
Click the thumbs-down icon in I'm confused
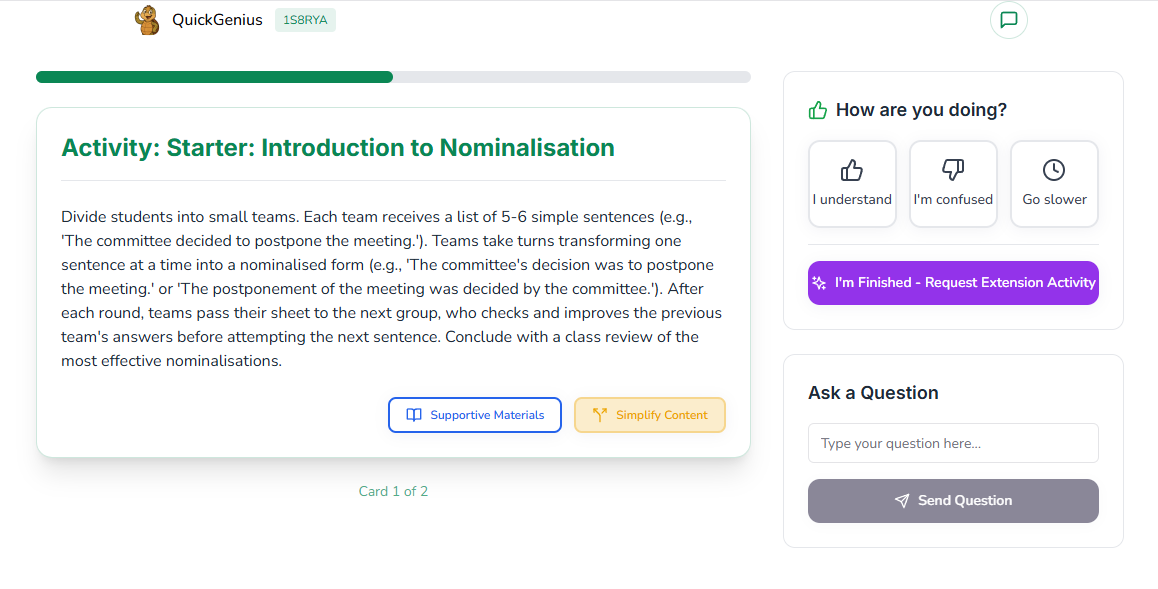(x=953, y=170)
